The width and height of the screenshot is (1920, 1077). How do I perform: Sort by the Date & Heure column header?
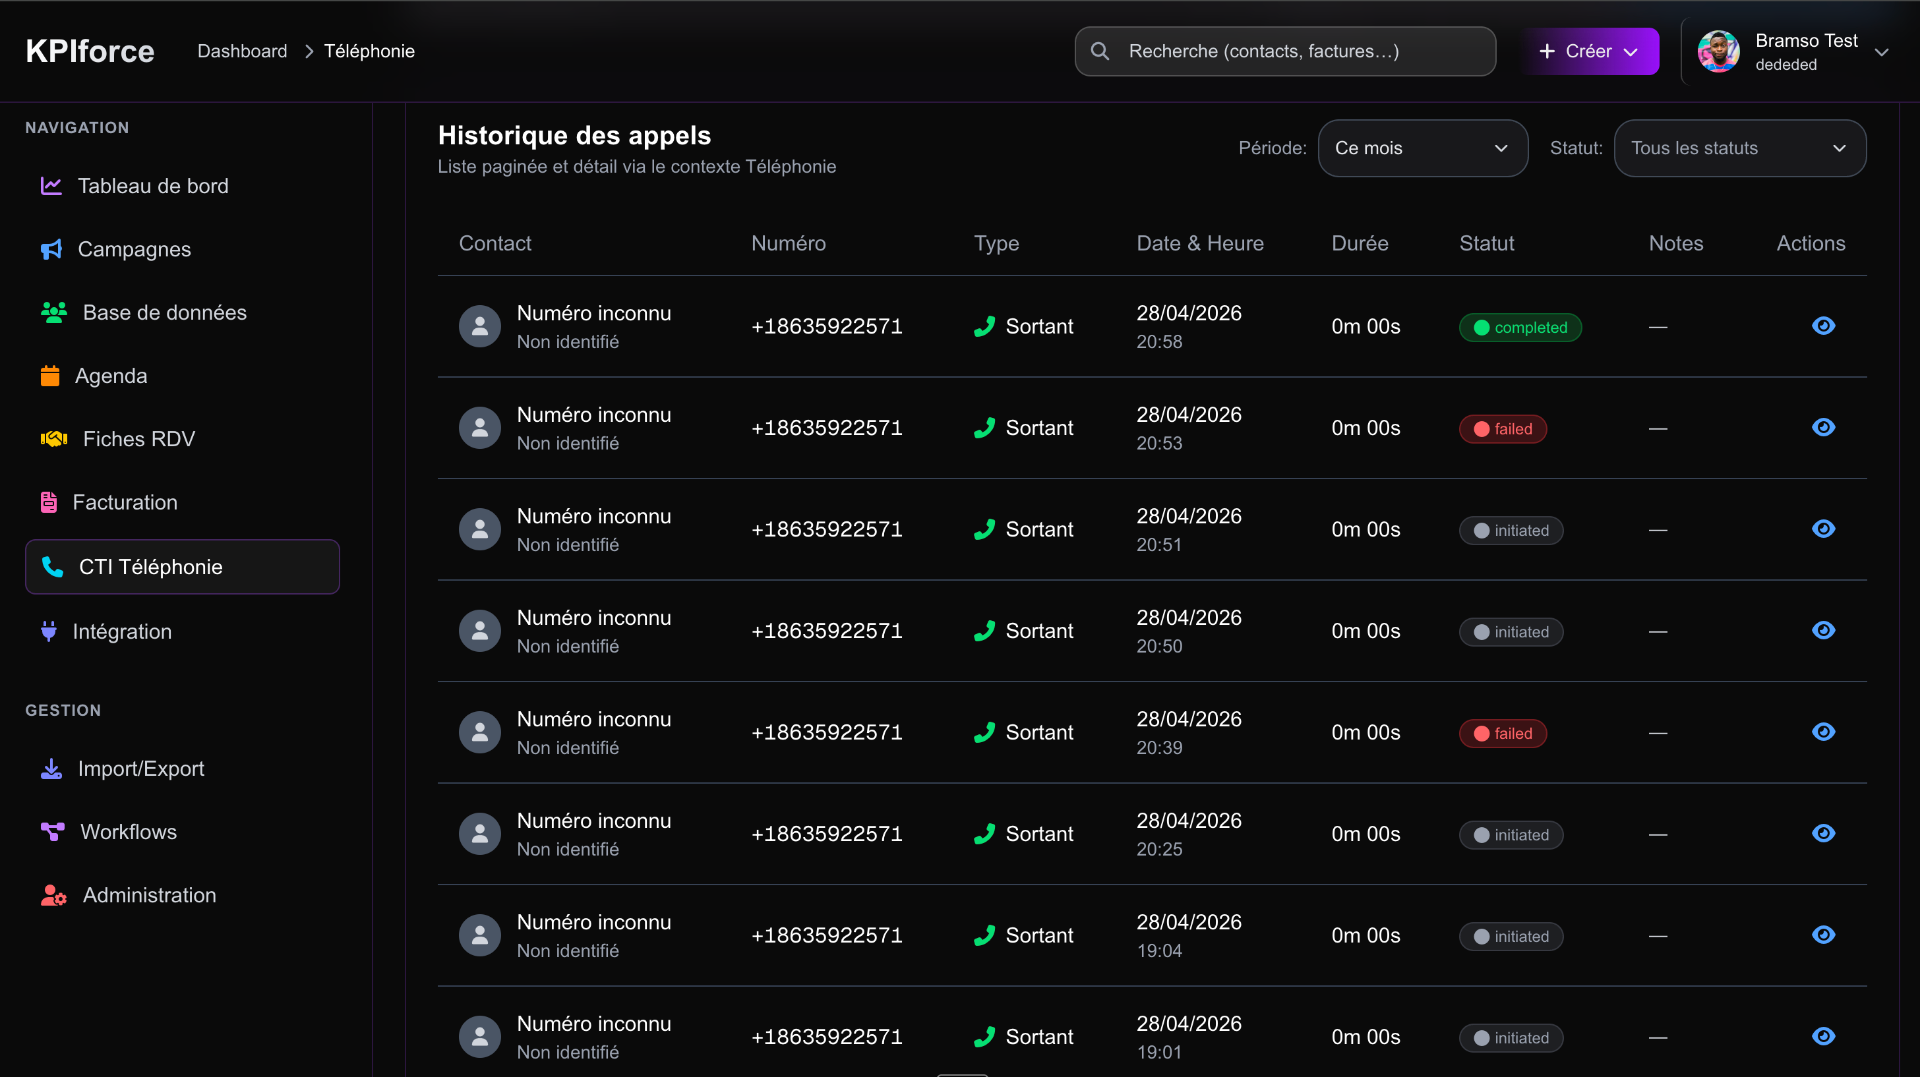1200,243
